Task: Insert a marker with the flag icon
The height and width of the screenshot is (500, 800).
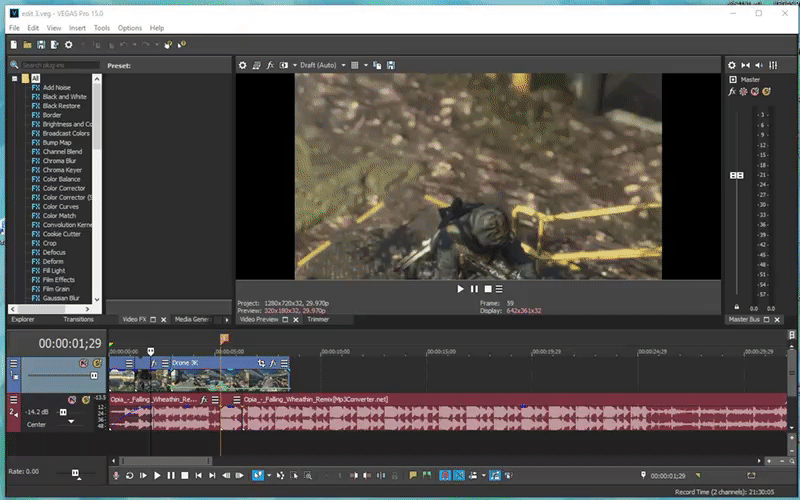Action: click(x=413, y=476)
